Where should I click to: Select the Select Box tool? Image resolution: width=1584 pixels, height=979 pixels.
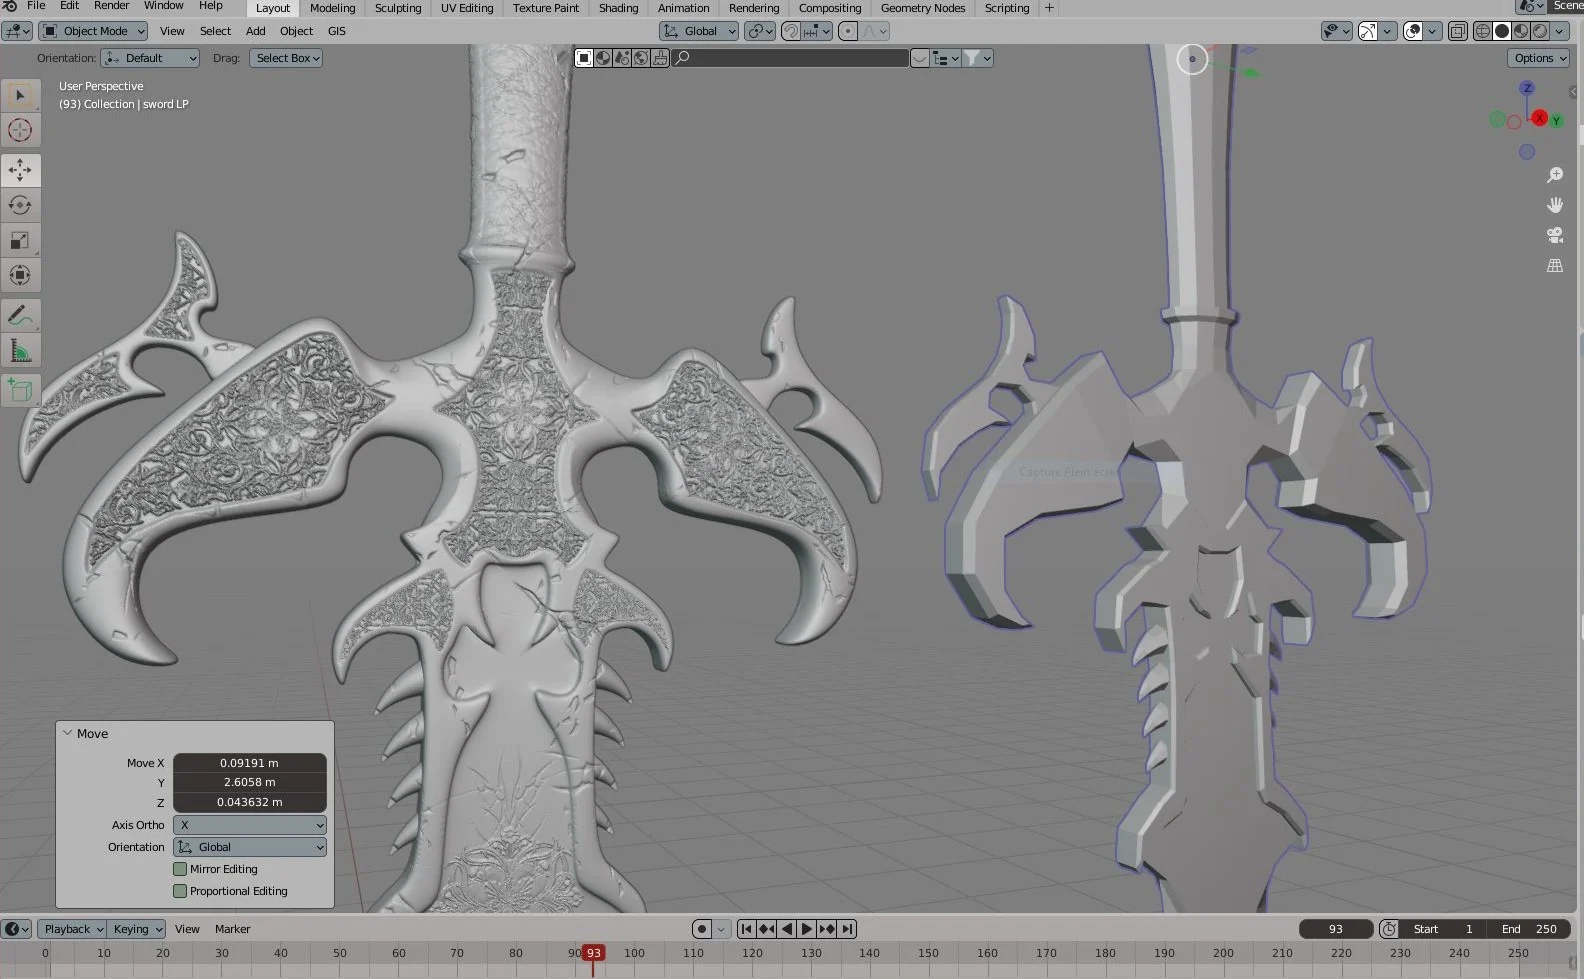20,95
